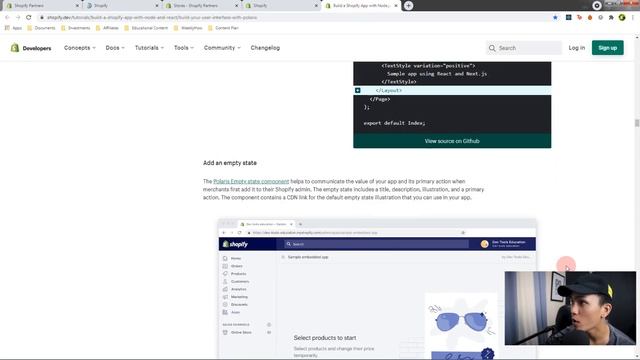Open the Docs dropdown menu

(115, 48)
